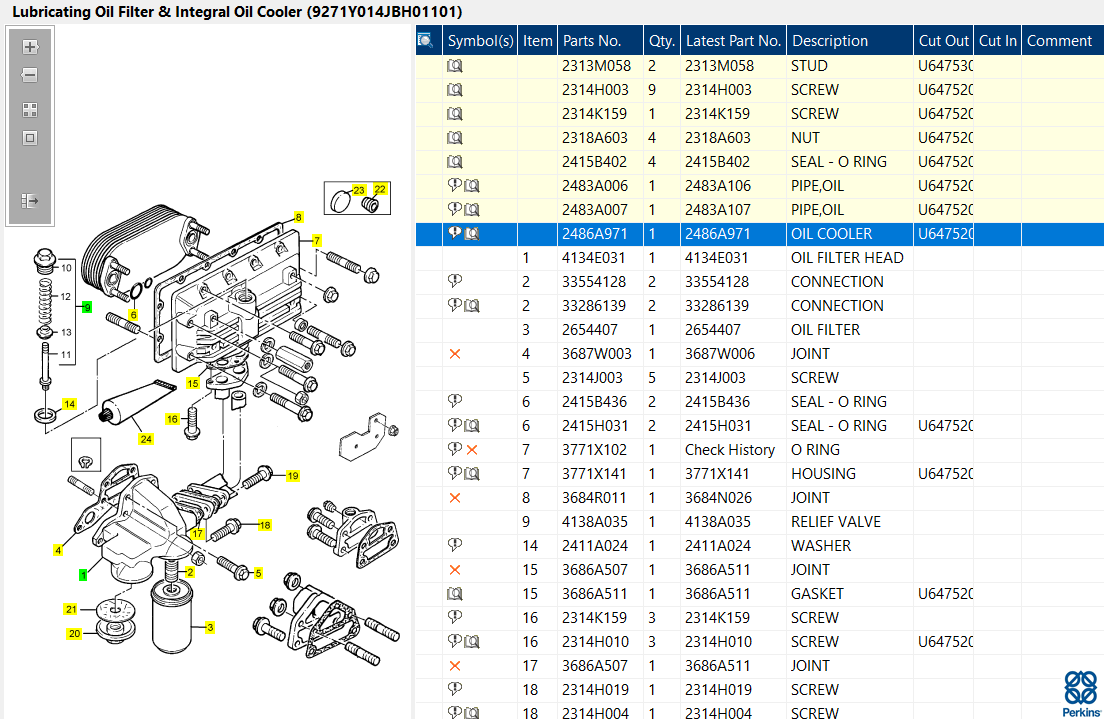This screenshot has height=719, width=1104.
Task: Select latest part number 3687W006
Action: click(734, 354)
